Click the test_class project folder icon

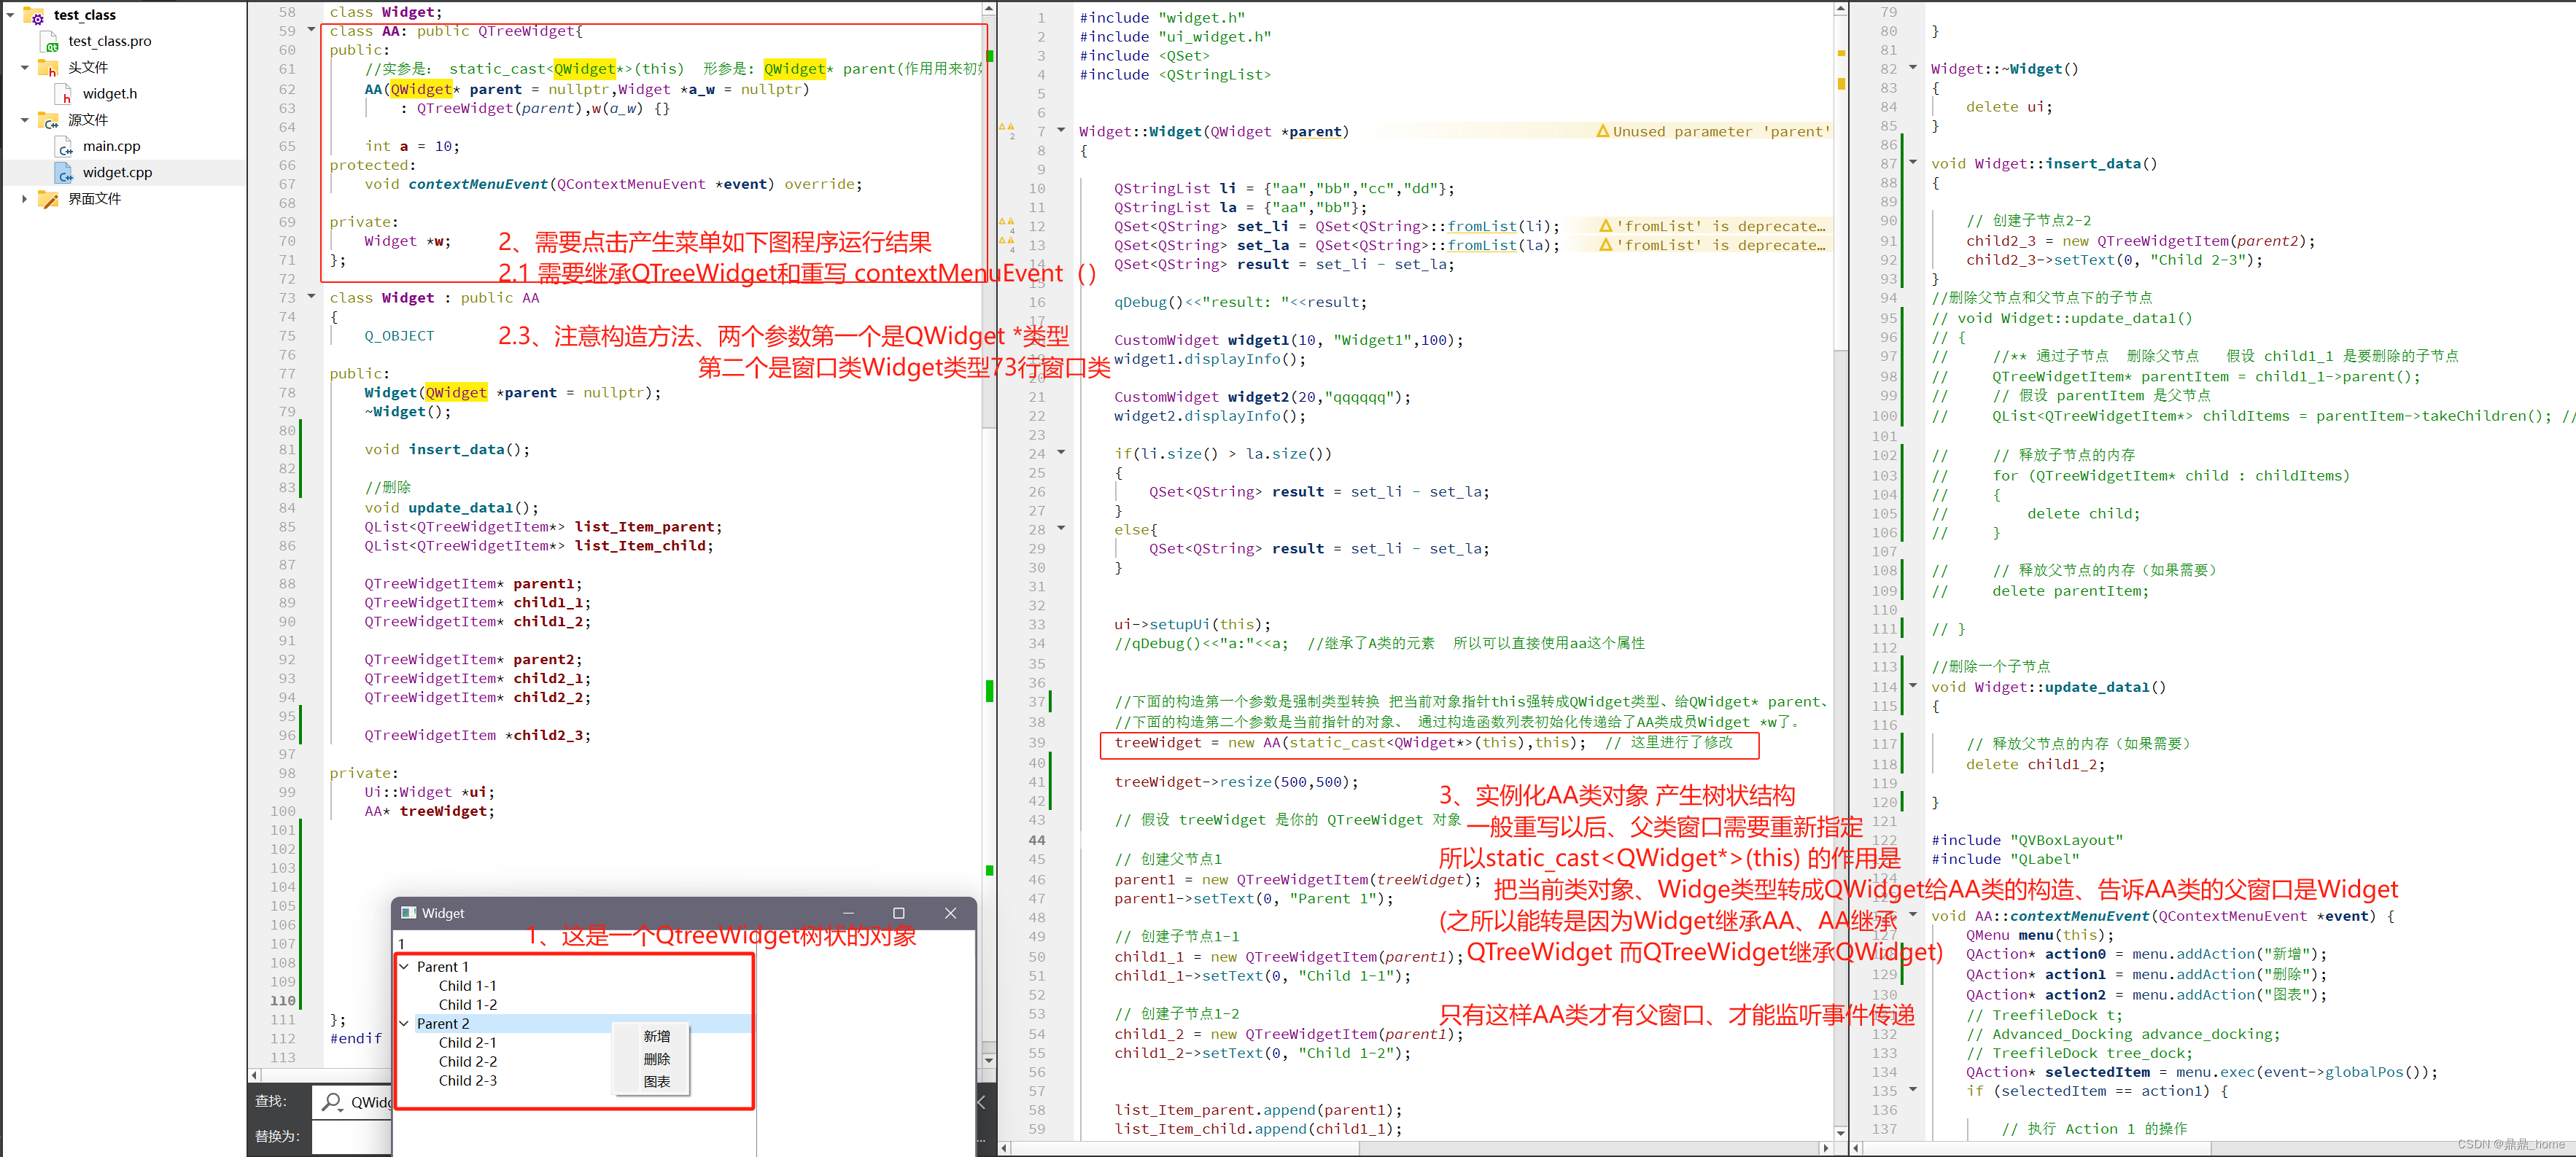click(x=35, y=16)
